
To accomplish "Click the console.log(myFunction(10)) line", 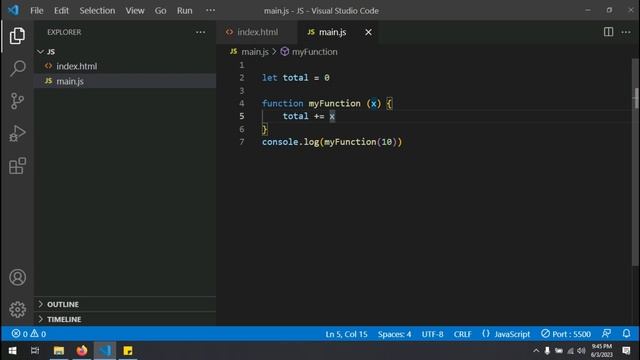I will [x=332, y=142].
